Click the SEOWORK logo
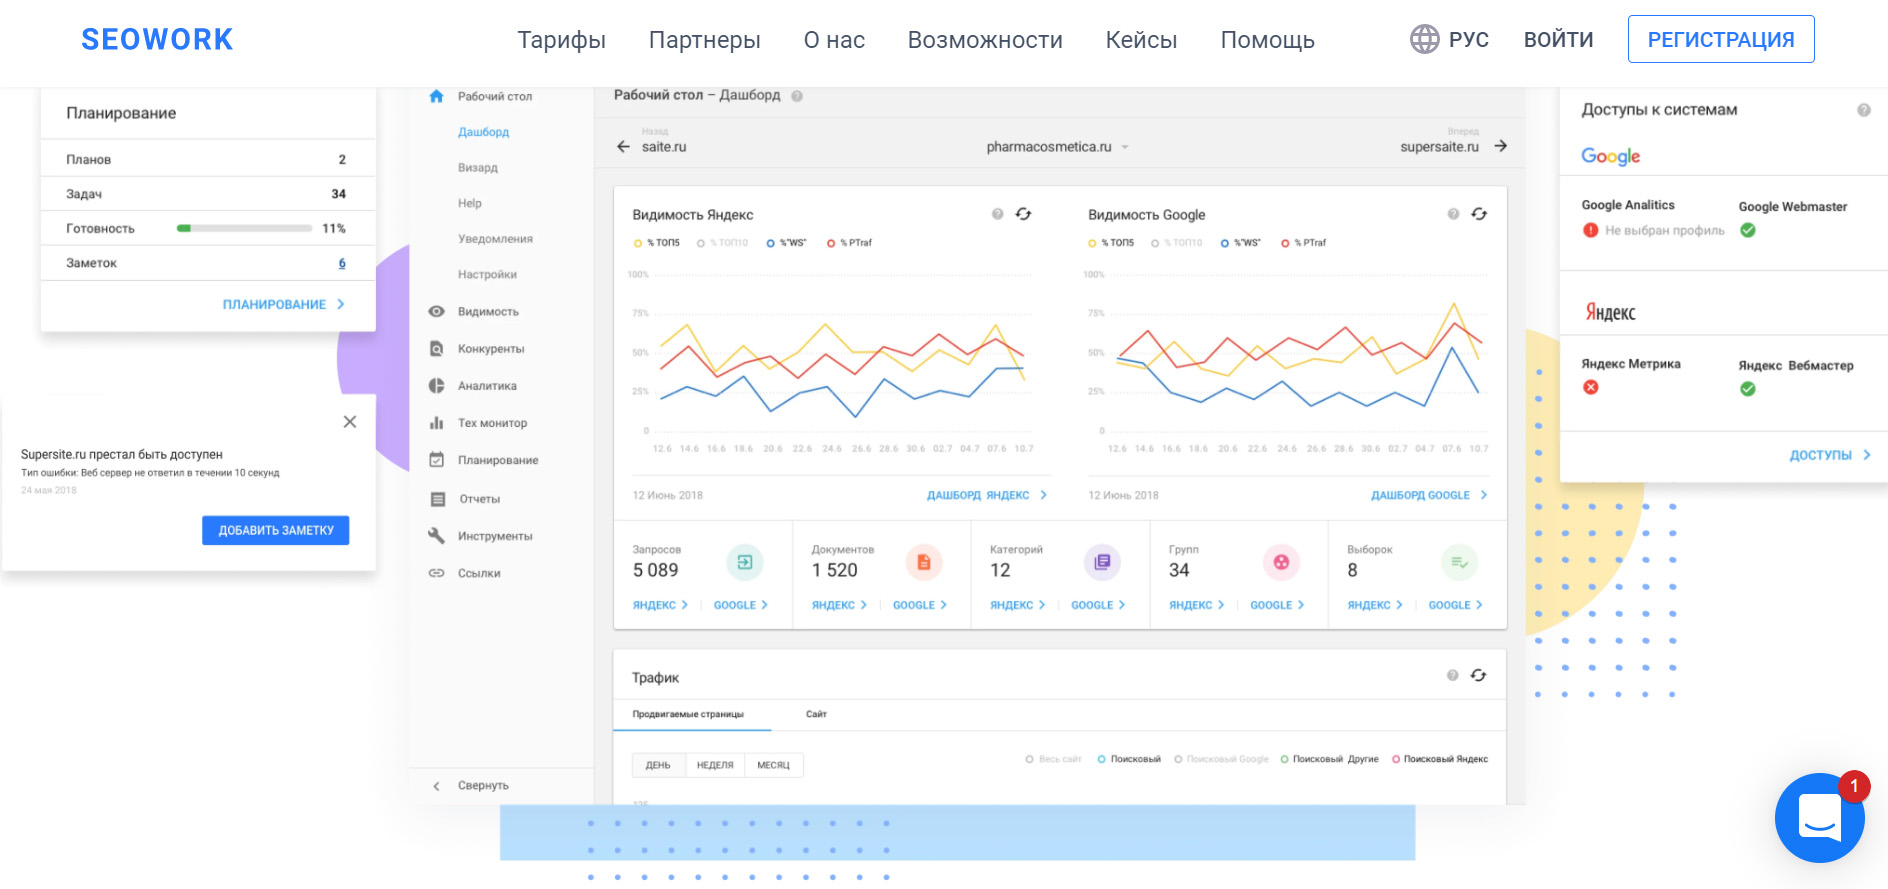The height and width of the screenshot is (889, 1888). pyautogui.click(x=157, y=39)
